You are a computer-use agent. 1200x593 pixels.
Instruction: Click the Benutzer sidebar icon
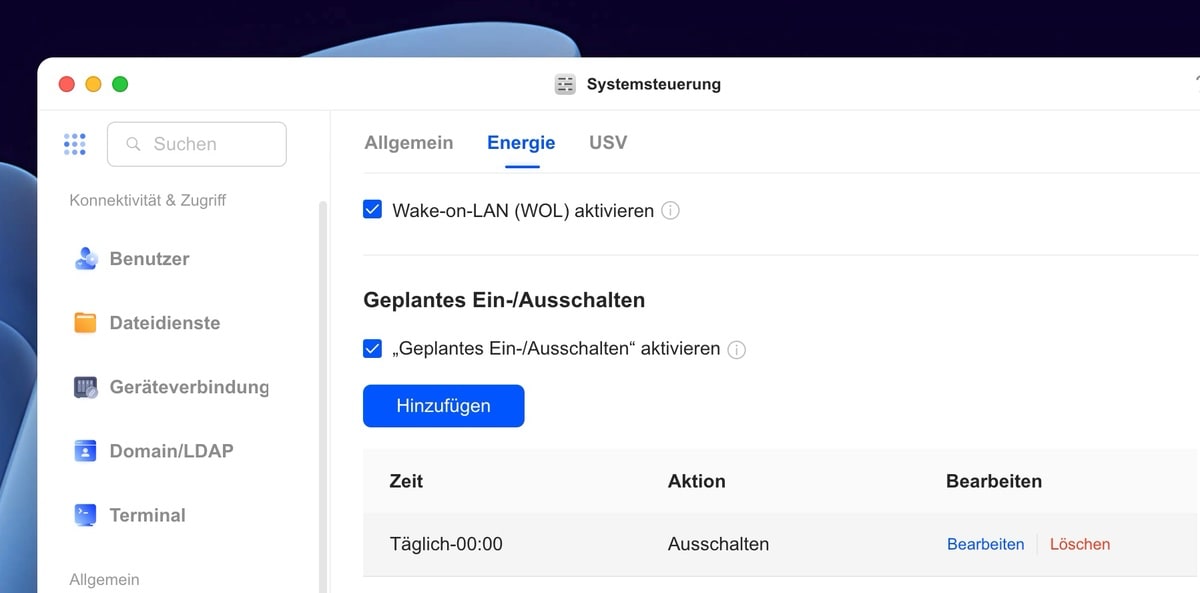(86, 259)
